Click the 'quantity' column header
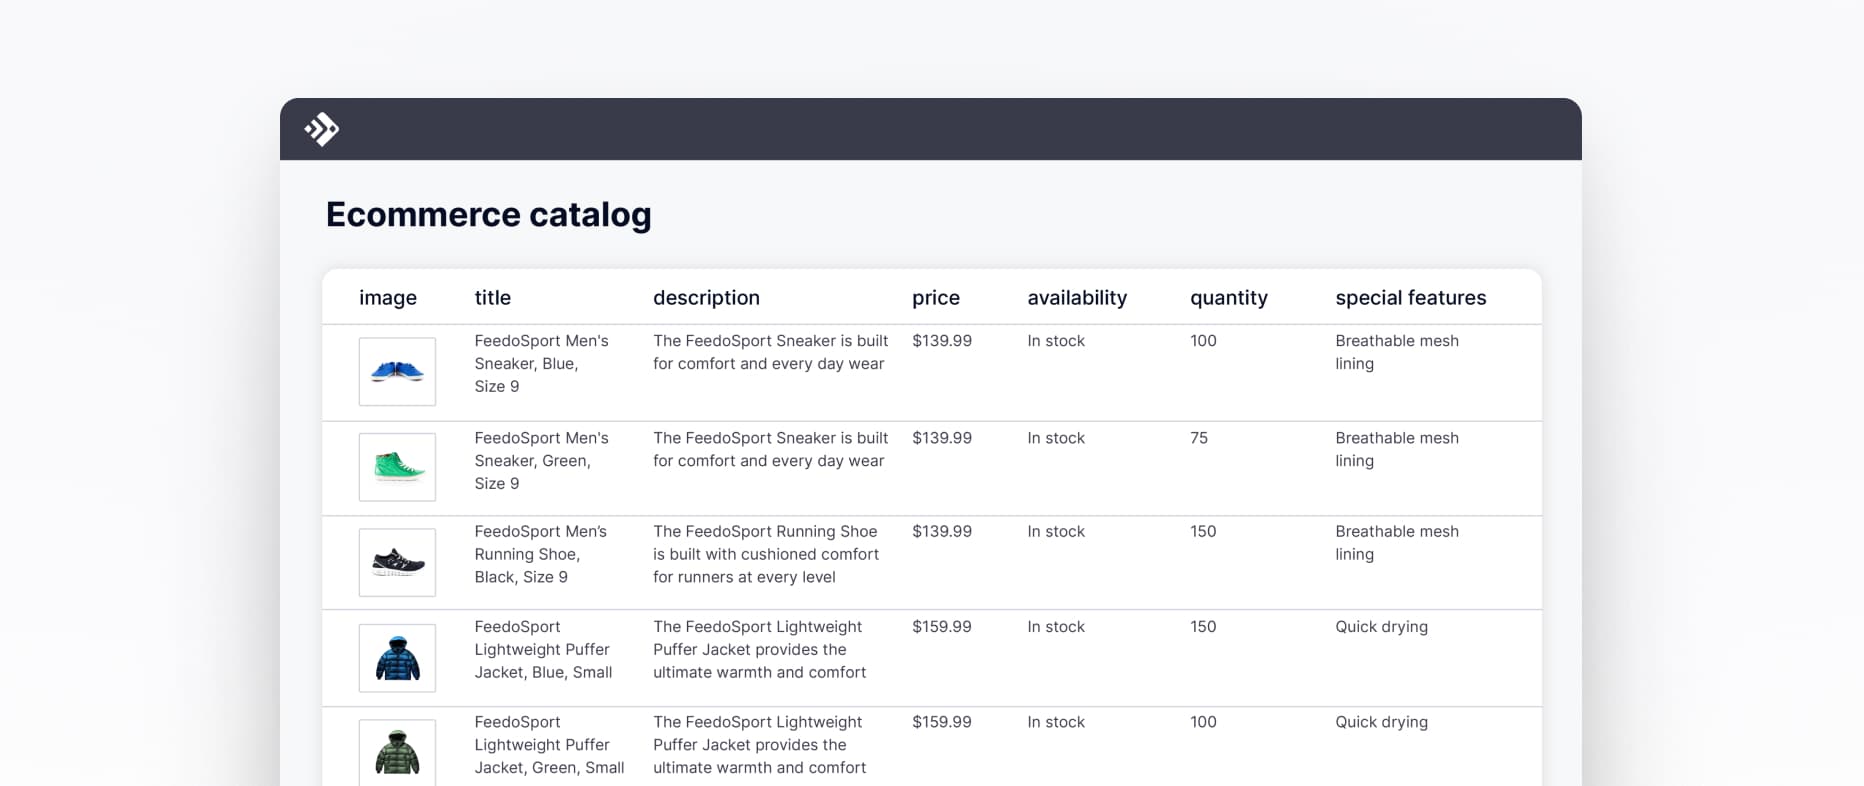The image size is (1864, 786). [1228, 298]
